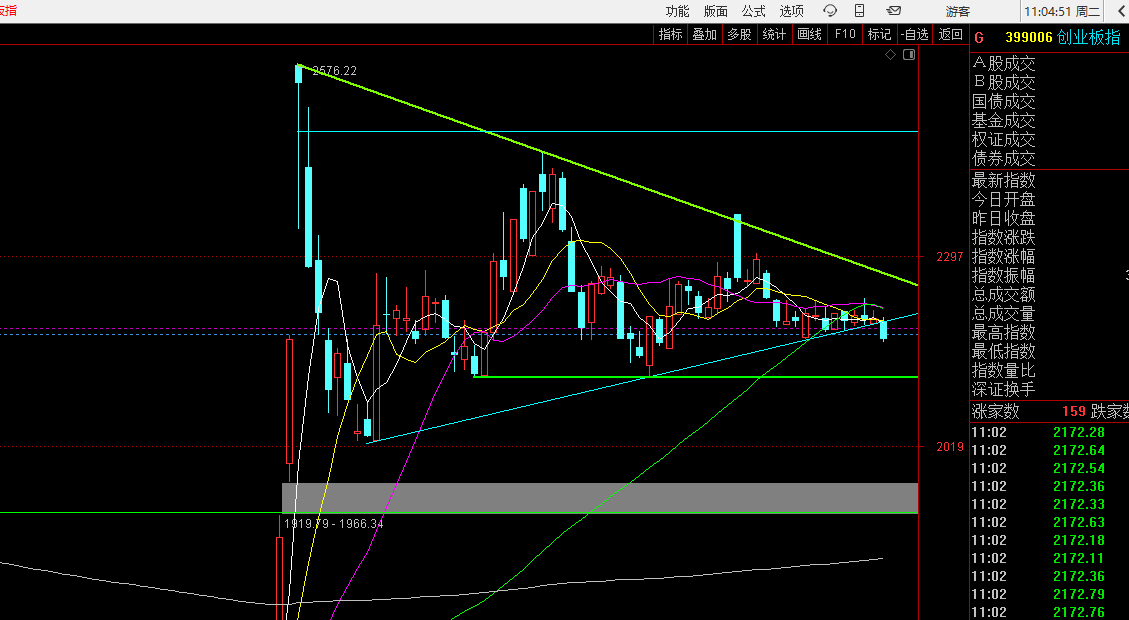Click the 最高指数 label
This screenshot has width=1129, height=620.
1004,333
